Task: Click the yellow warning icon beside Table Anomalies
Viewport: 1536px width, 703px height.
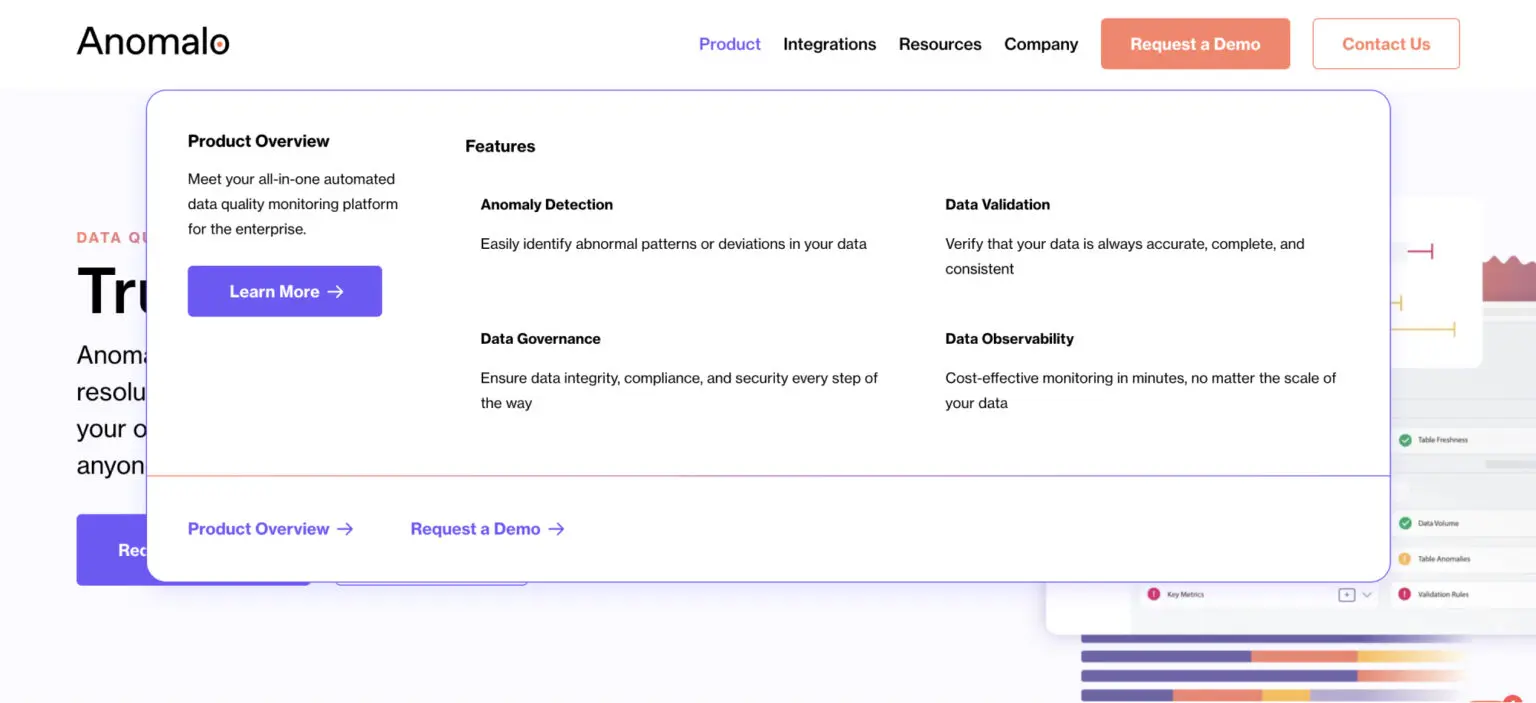Action: (x=1405, y=559)
